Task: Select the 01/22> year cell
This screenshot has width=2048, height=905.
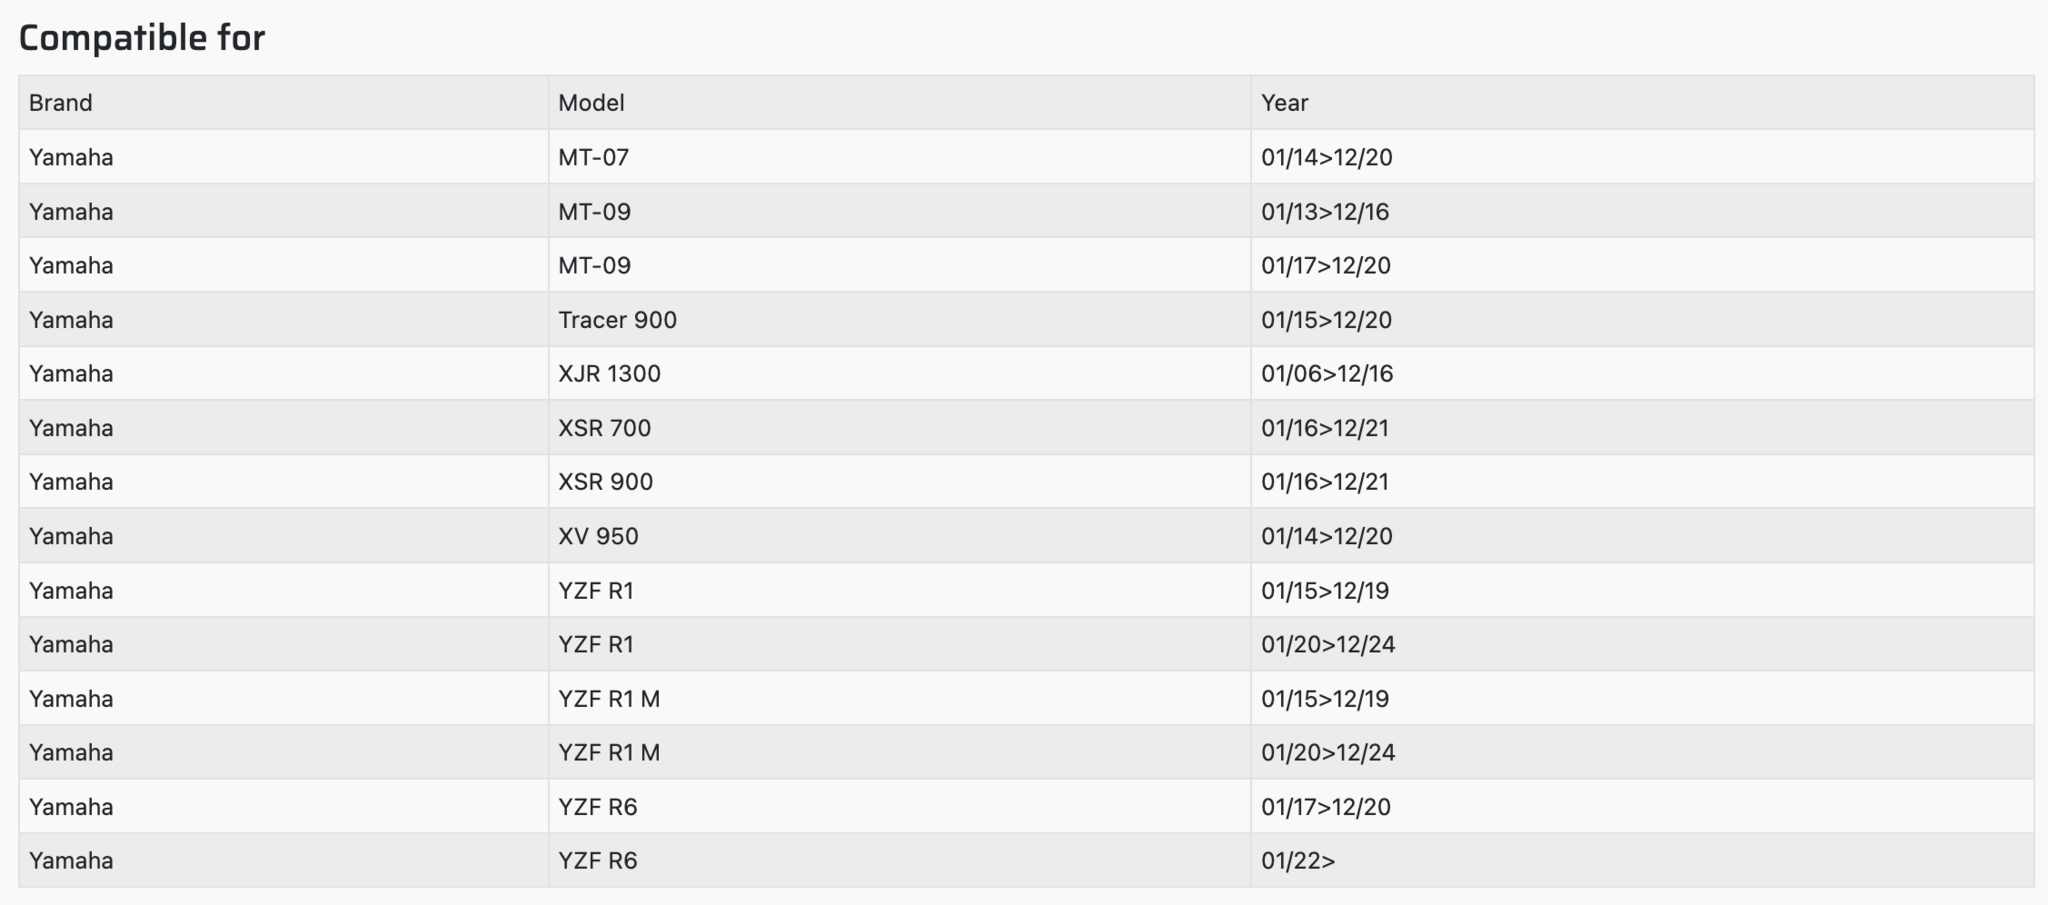Action: (1298, 861)
